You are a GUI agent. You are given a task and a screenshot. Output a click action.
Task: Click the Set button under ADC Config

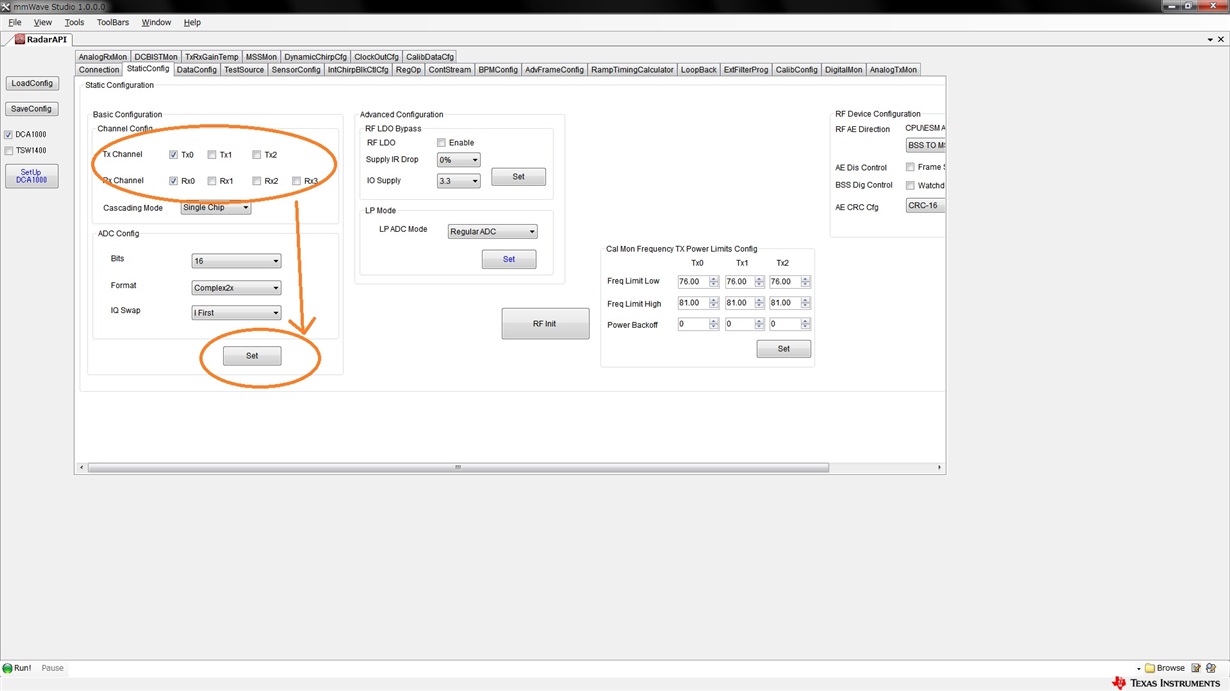tap(252, 356)
